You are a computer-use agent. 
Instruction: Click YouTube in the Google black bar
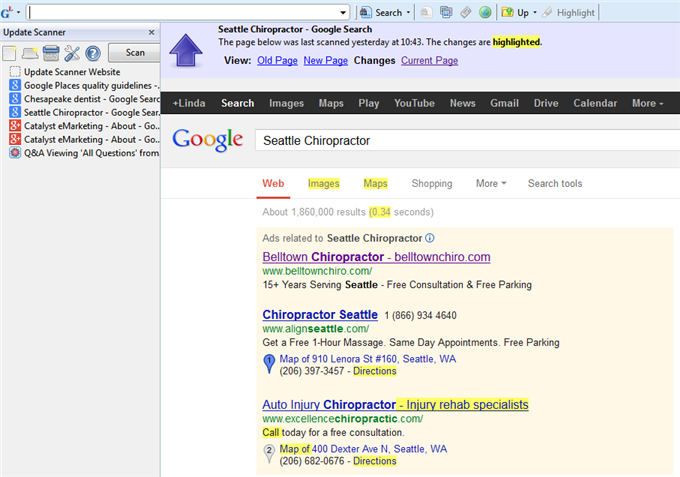point(414,103)
